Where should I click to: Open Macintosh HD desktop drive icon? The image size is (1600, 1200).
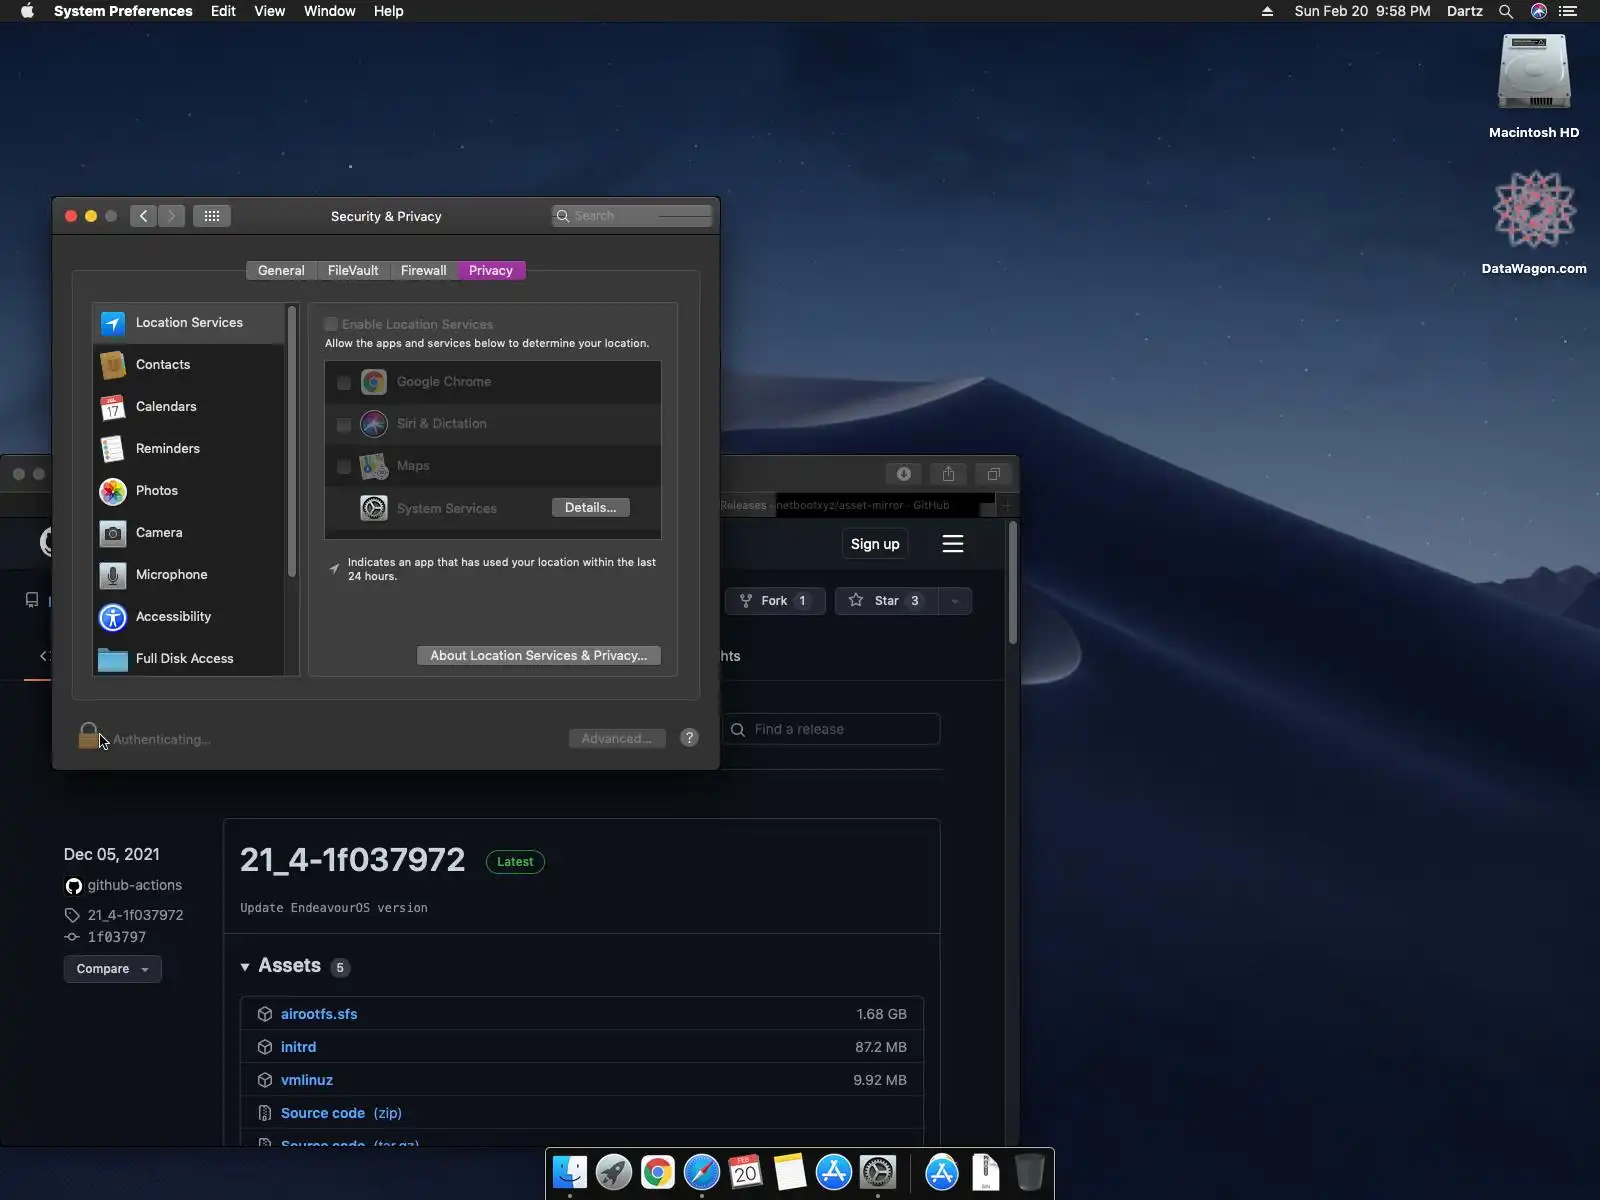[1534, 72]
